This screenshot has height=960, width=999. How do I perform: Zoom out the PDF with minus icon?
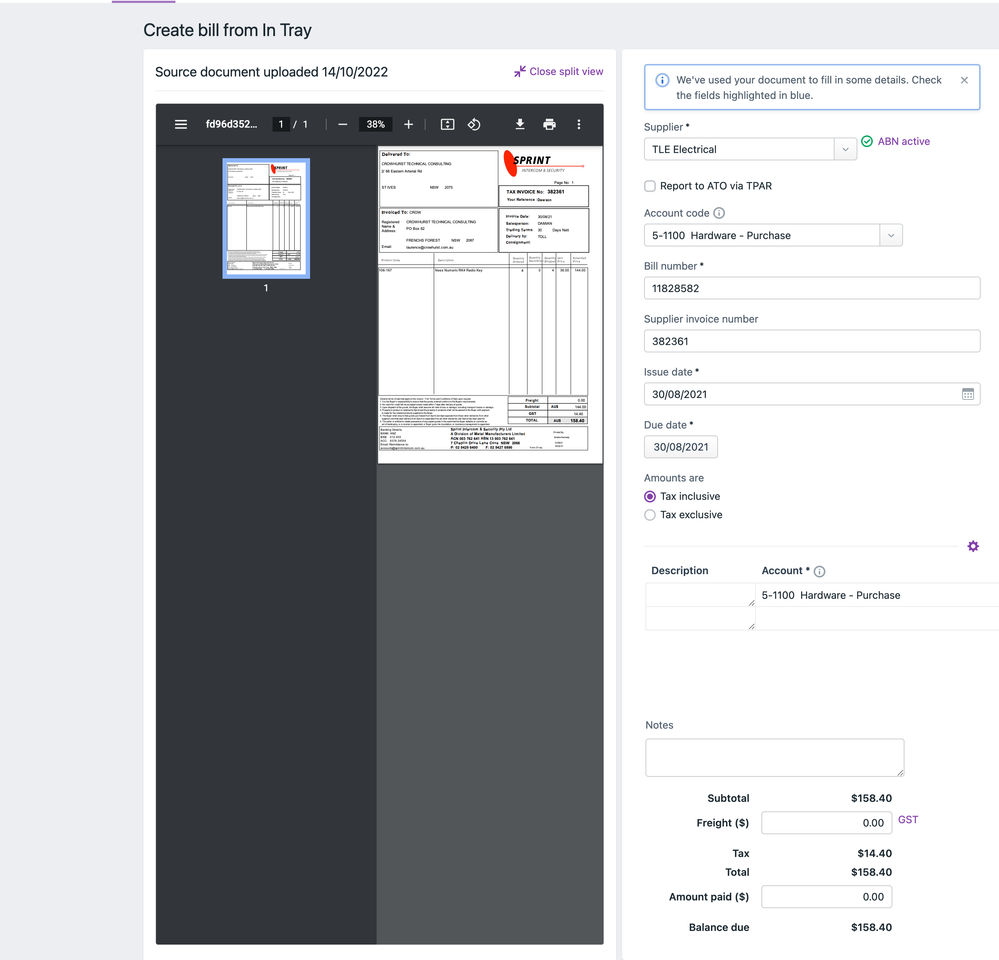click(342, 125)
